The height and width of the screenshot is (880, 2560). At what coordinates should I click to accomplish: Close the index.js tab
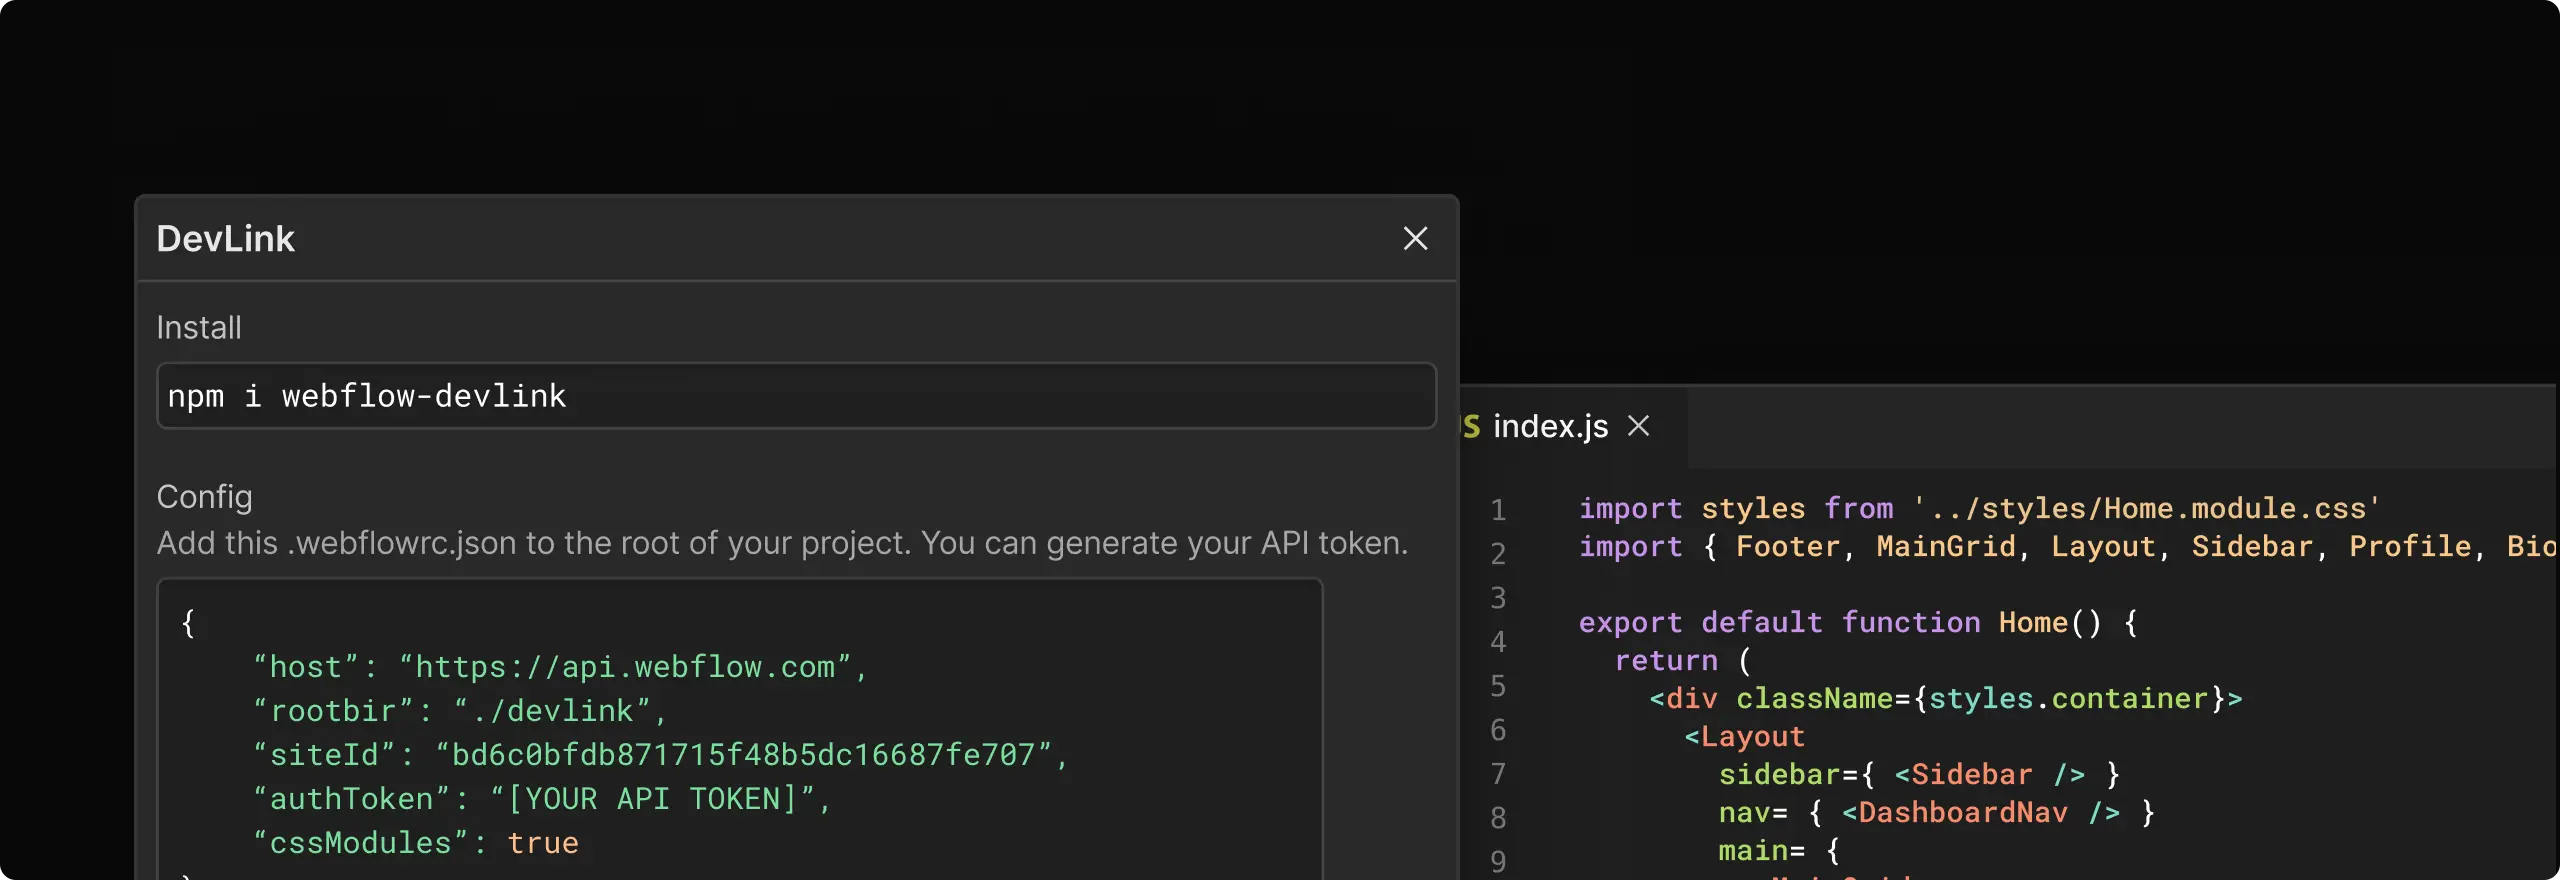click(x=1638, y=426)
